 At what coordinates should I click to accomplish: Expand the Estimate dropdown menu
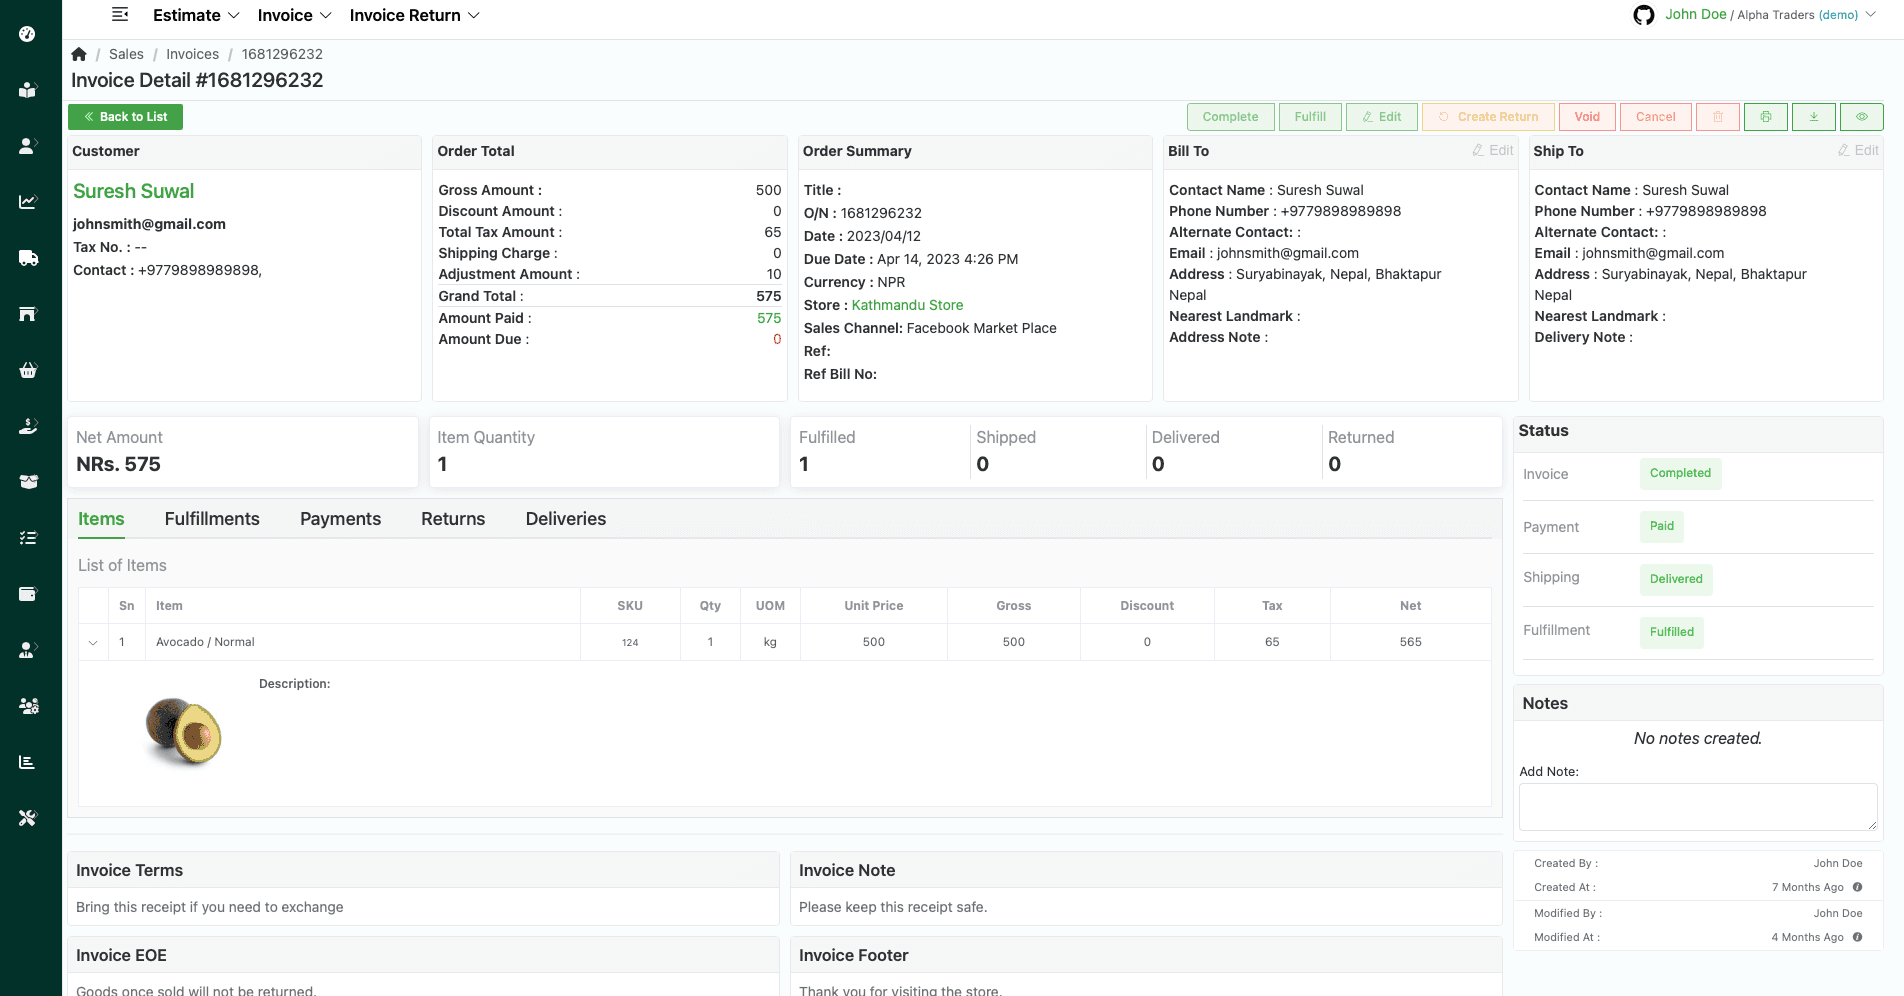pyautogui.click(x=196, y=15)
